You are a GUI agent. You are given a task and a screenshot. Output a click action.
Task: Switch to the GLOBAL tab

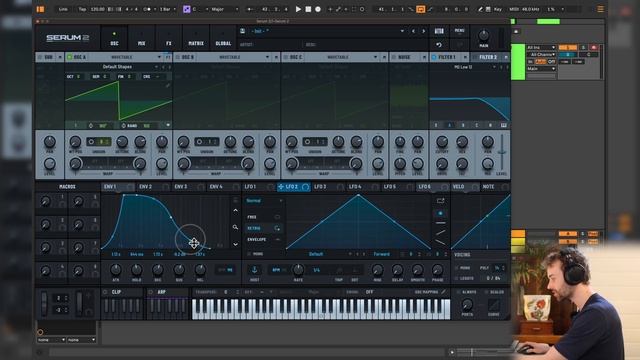coord(223,38)
